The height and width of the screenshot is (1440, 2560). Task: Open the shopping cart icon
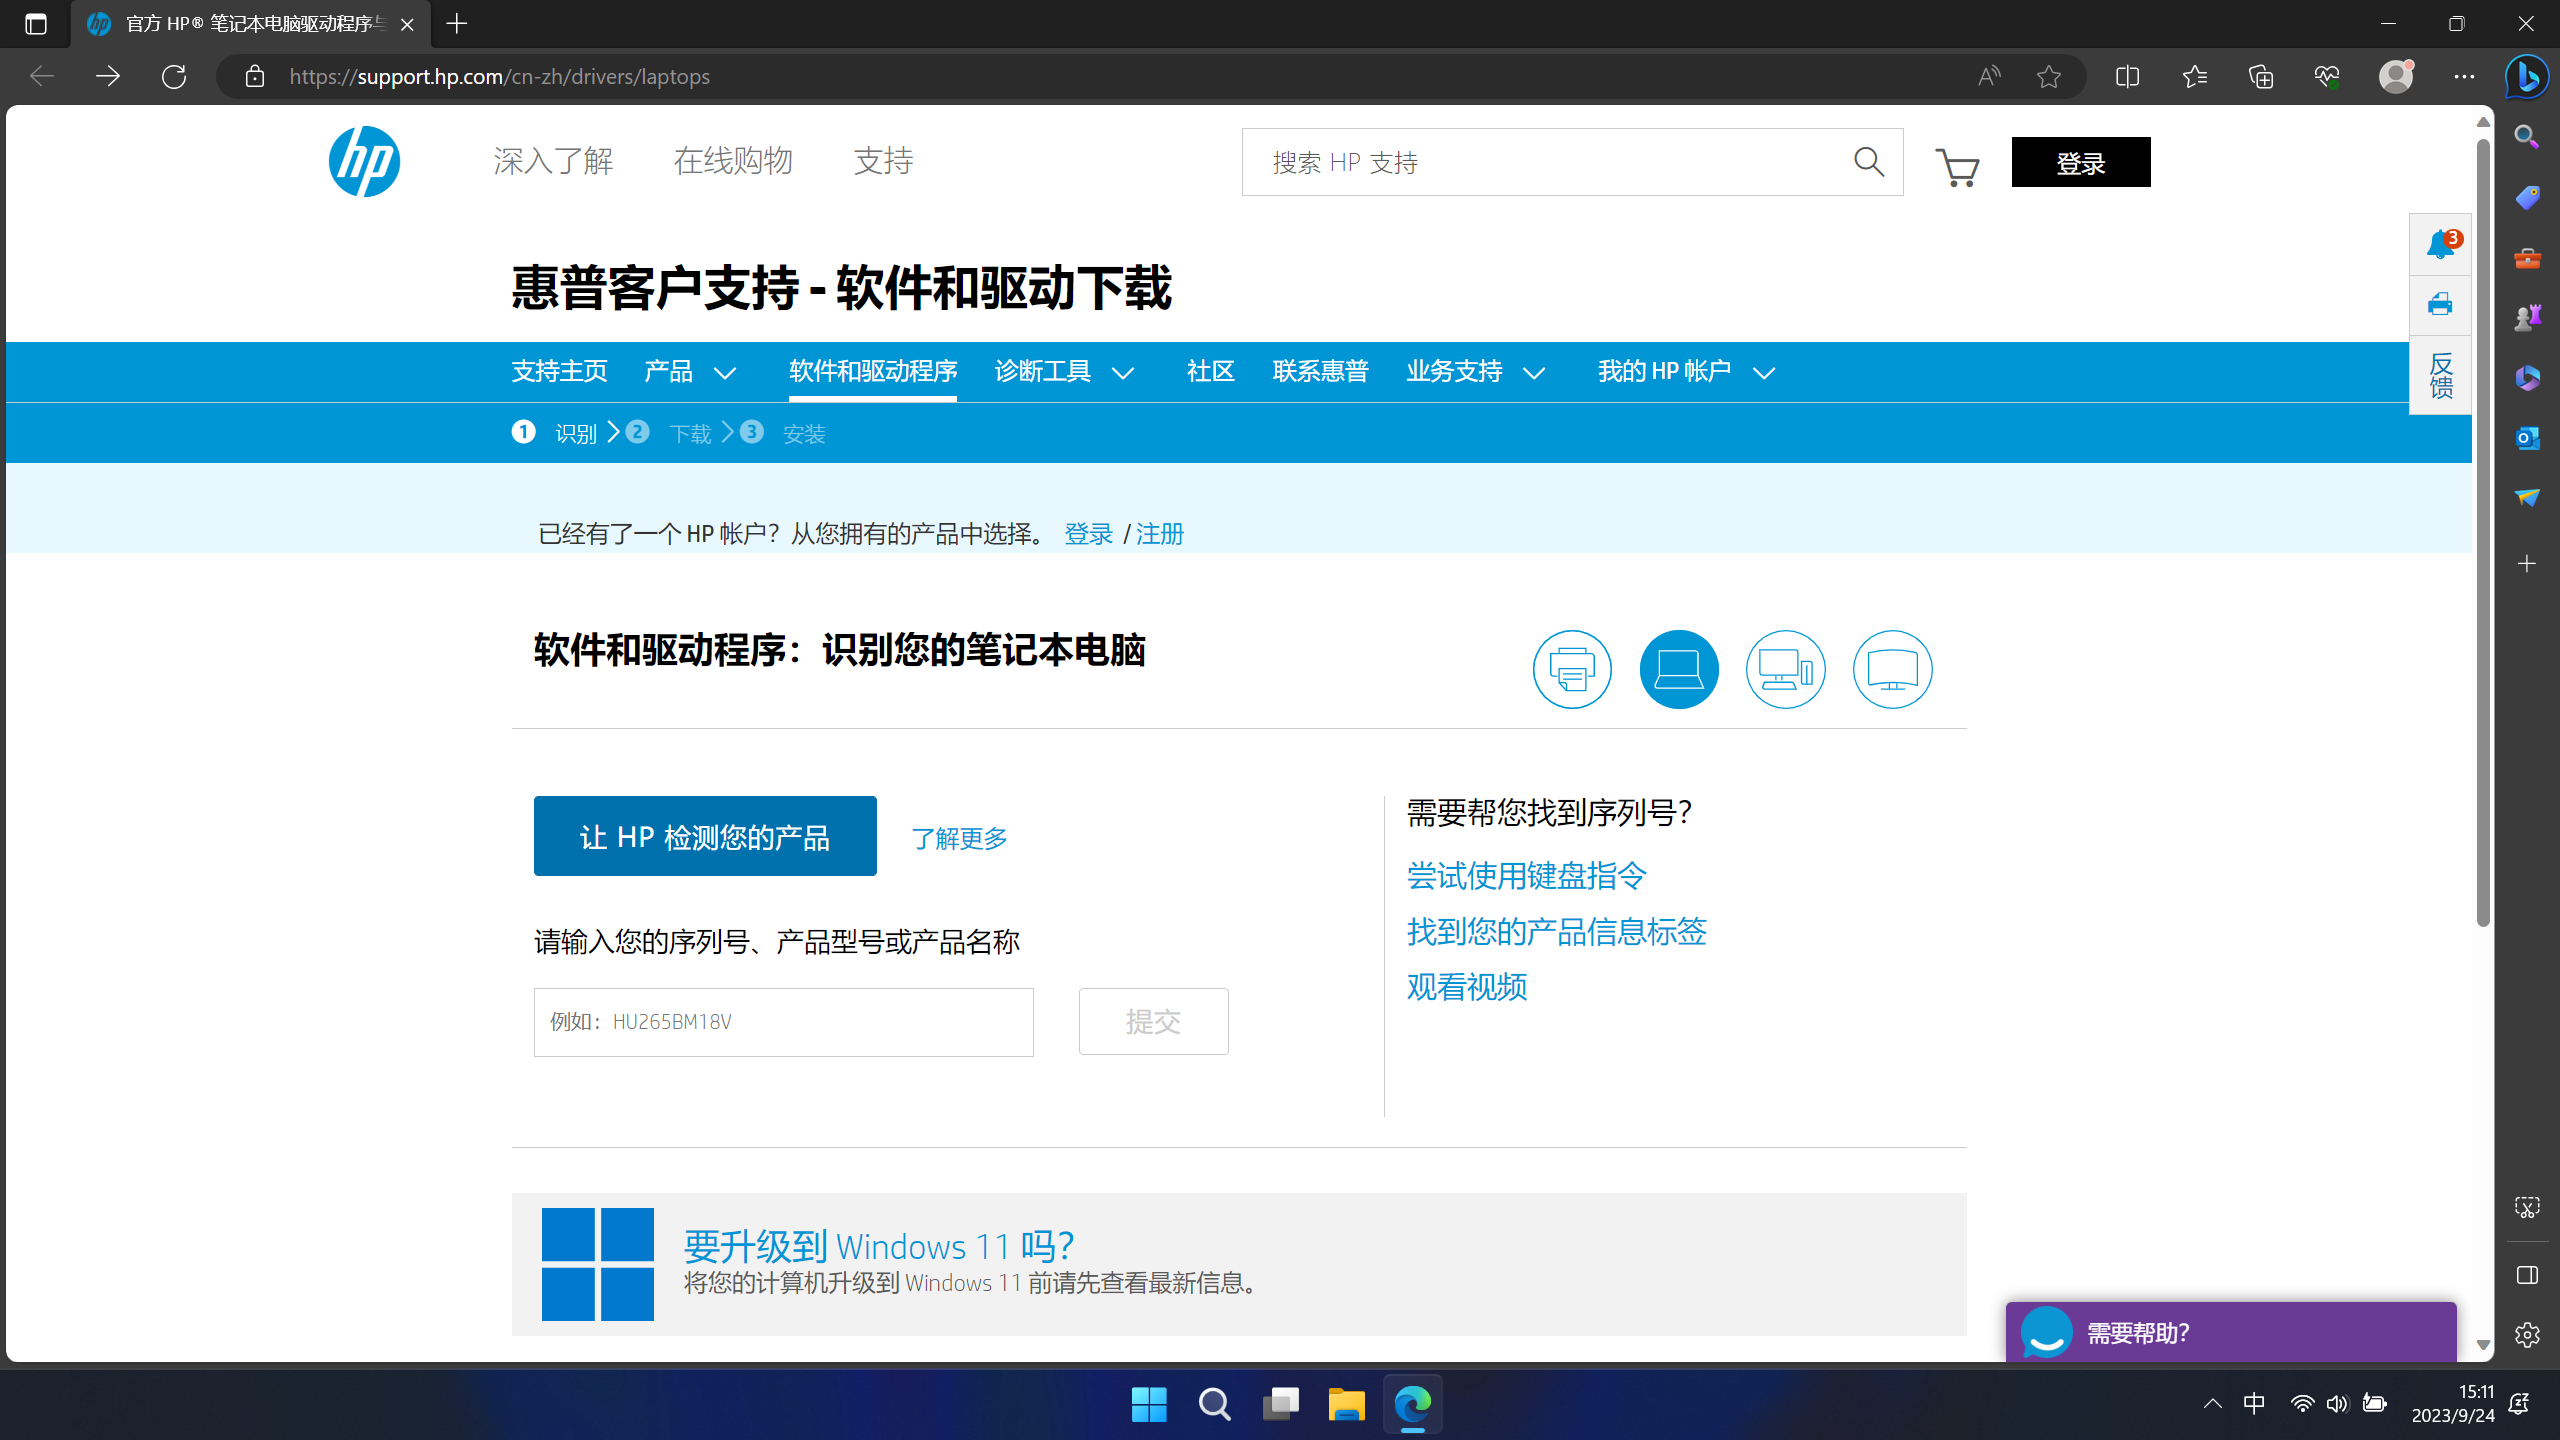(x=1957, y=166)
